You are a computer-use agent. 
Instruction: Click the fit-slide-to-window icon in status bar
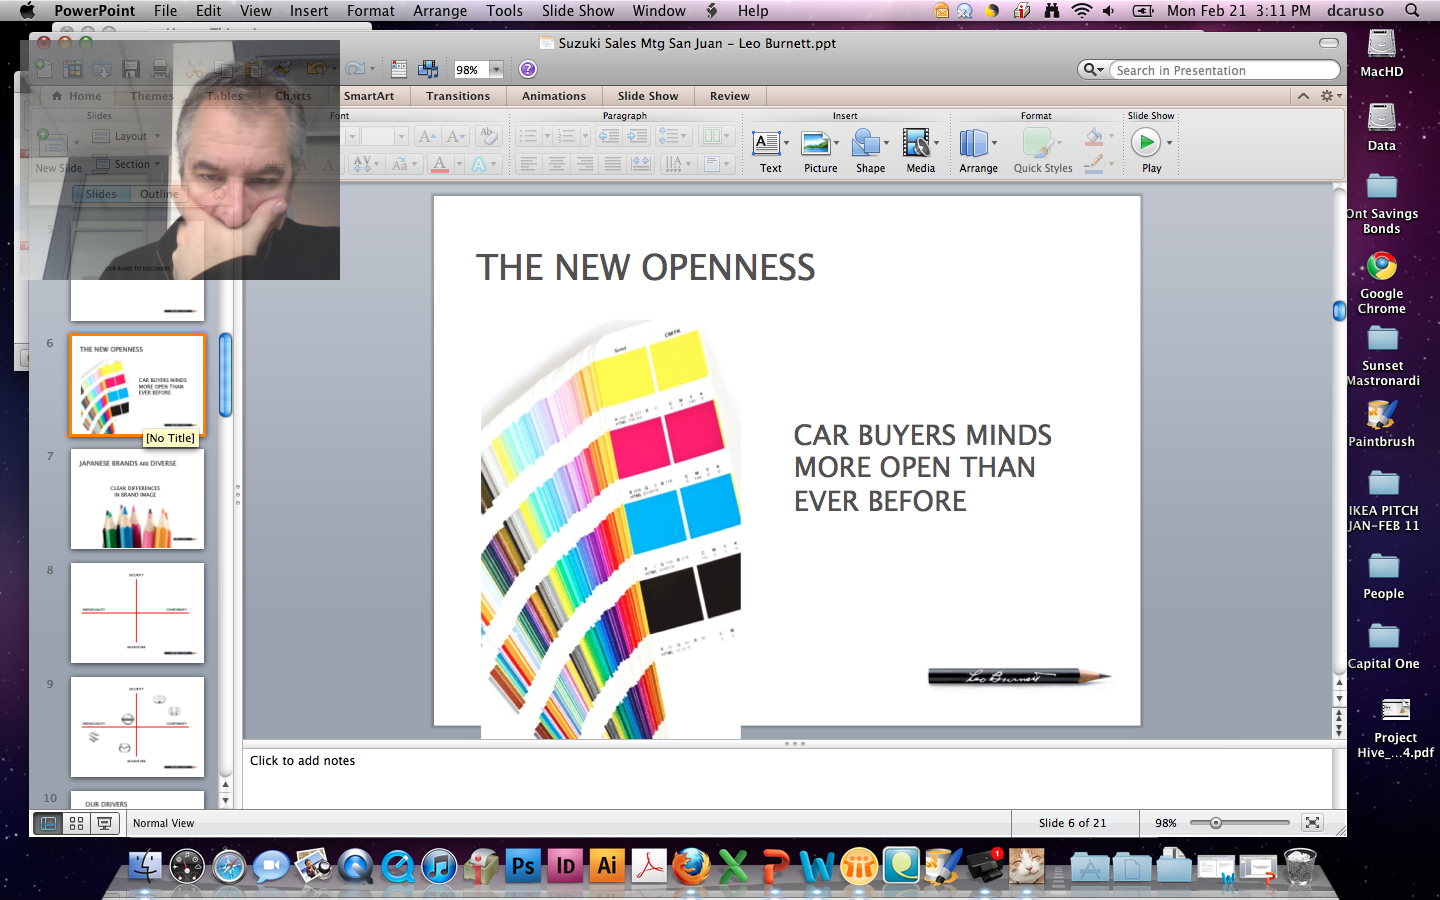pyautogui.click(x=1312, y=823)
